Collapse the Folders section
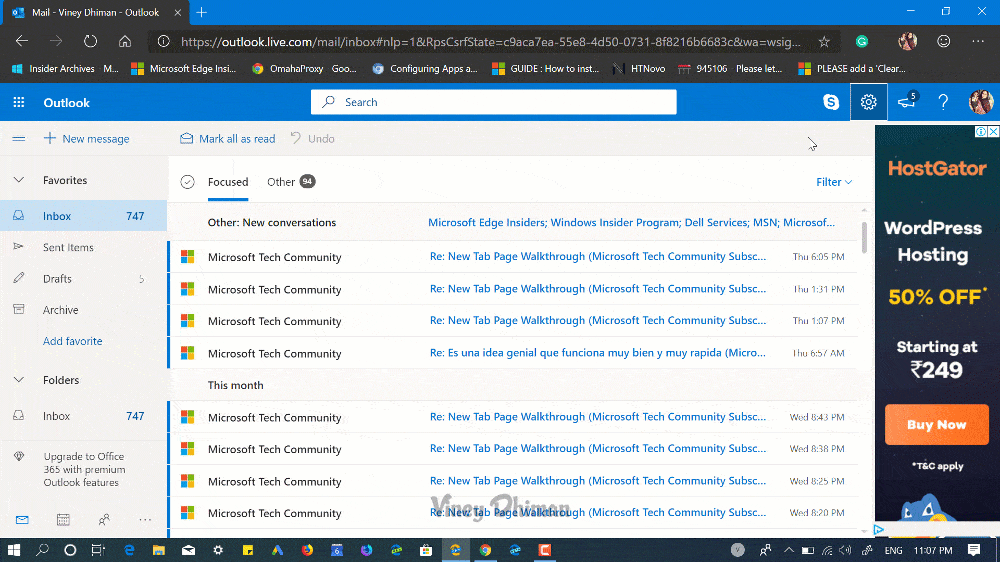The image size is (1000, 562). 19,380
